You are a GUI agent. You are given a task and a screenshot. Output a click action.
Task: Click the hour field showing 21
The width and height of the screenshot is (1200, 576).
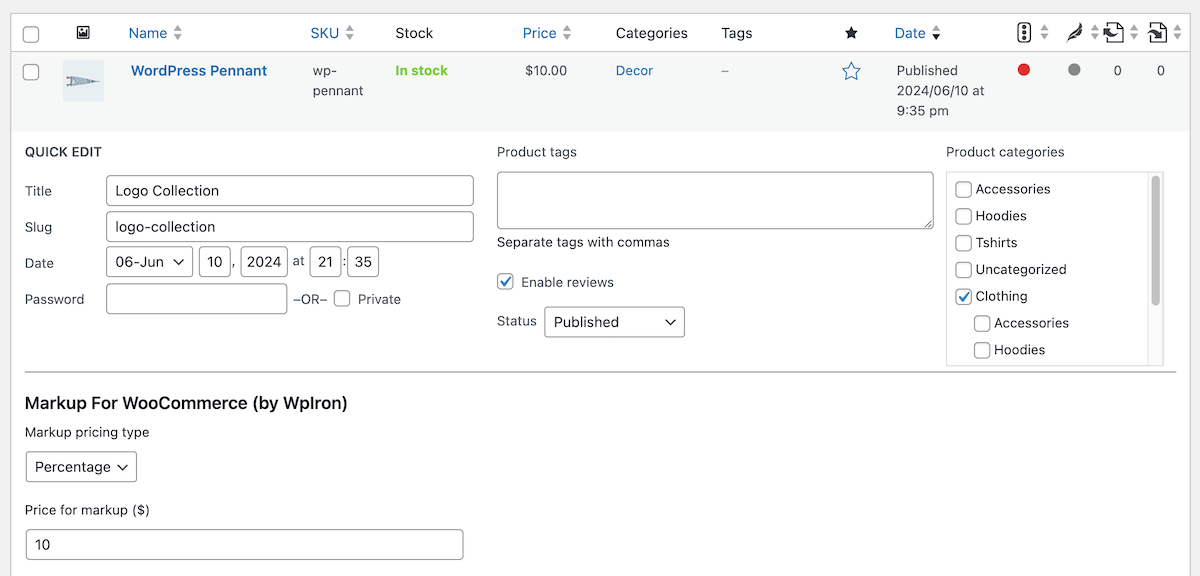[x=325, y=262]
